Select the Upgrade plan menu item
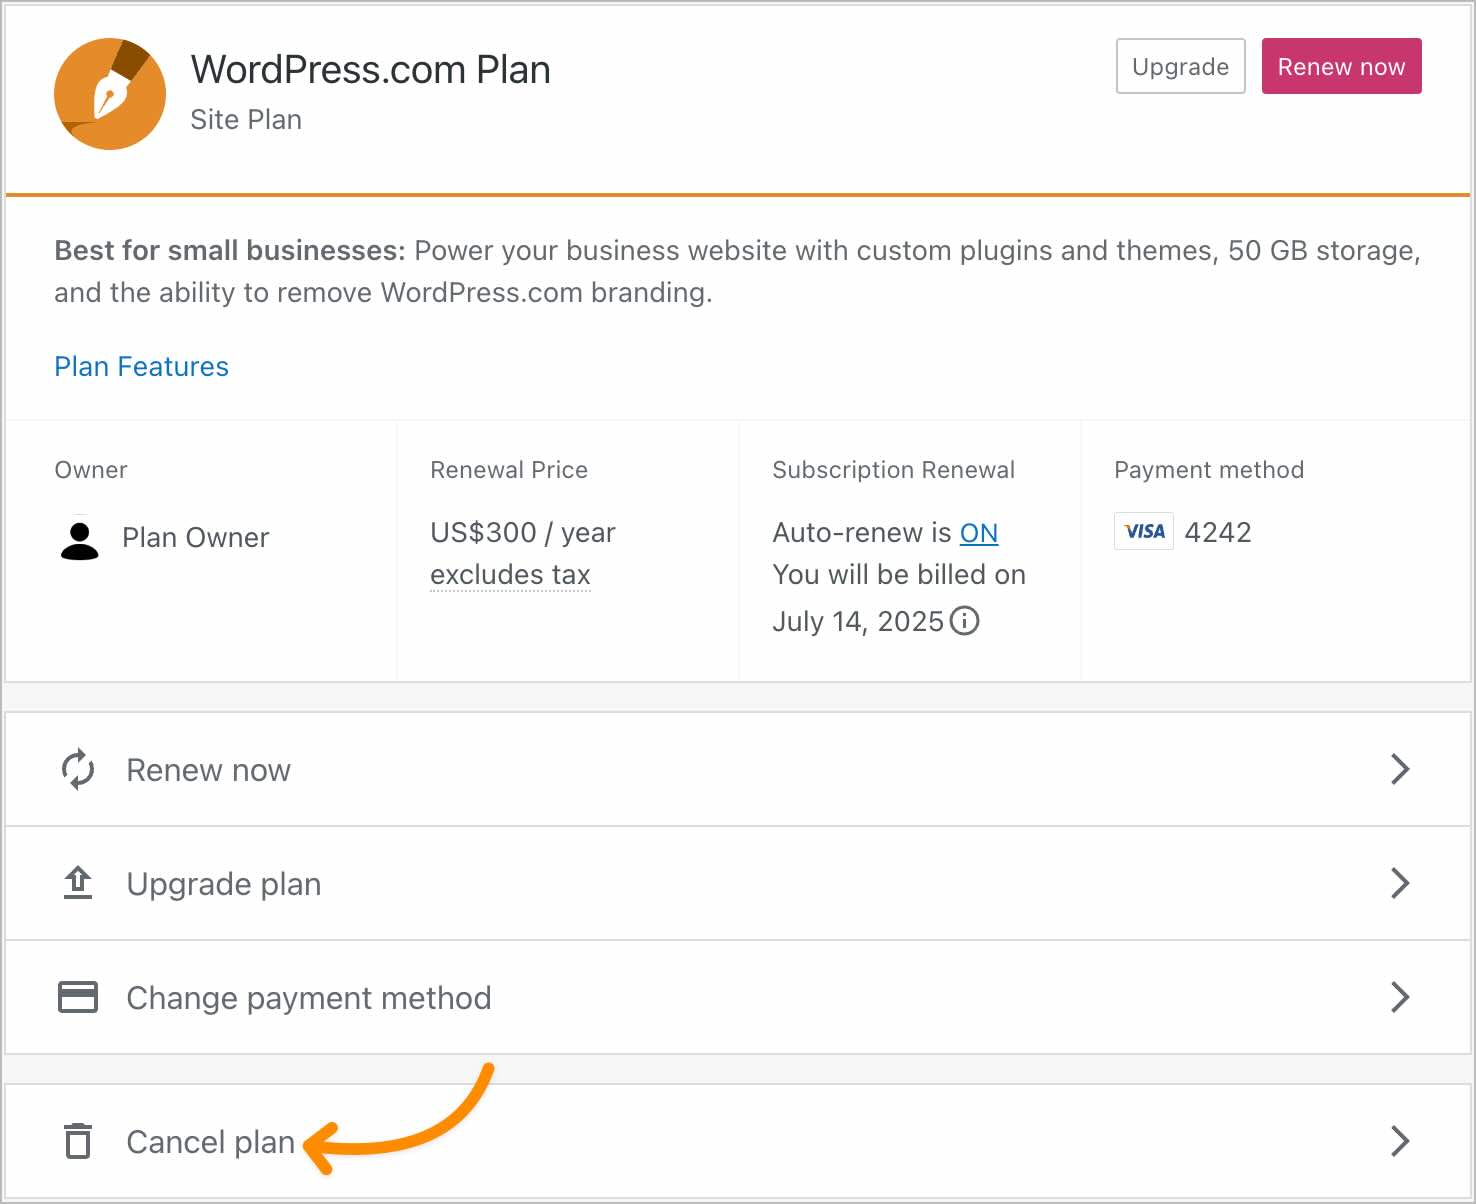Image resolution: width=1476 pixels, height=1204 pixels. point(223,884)
